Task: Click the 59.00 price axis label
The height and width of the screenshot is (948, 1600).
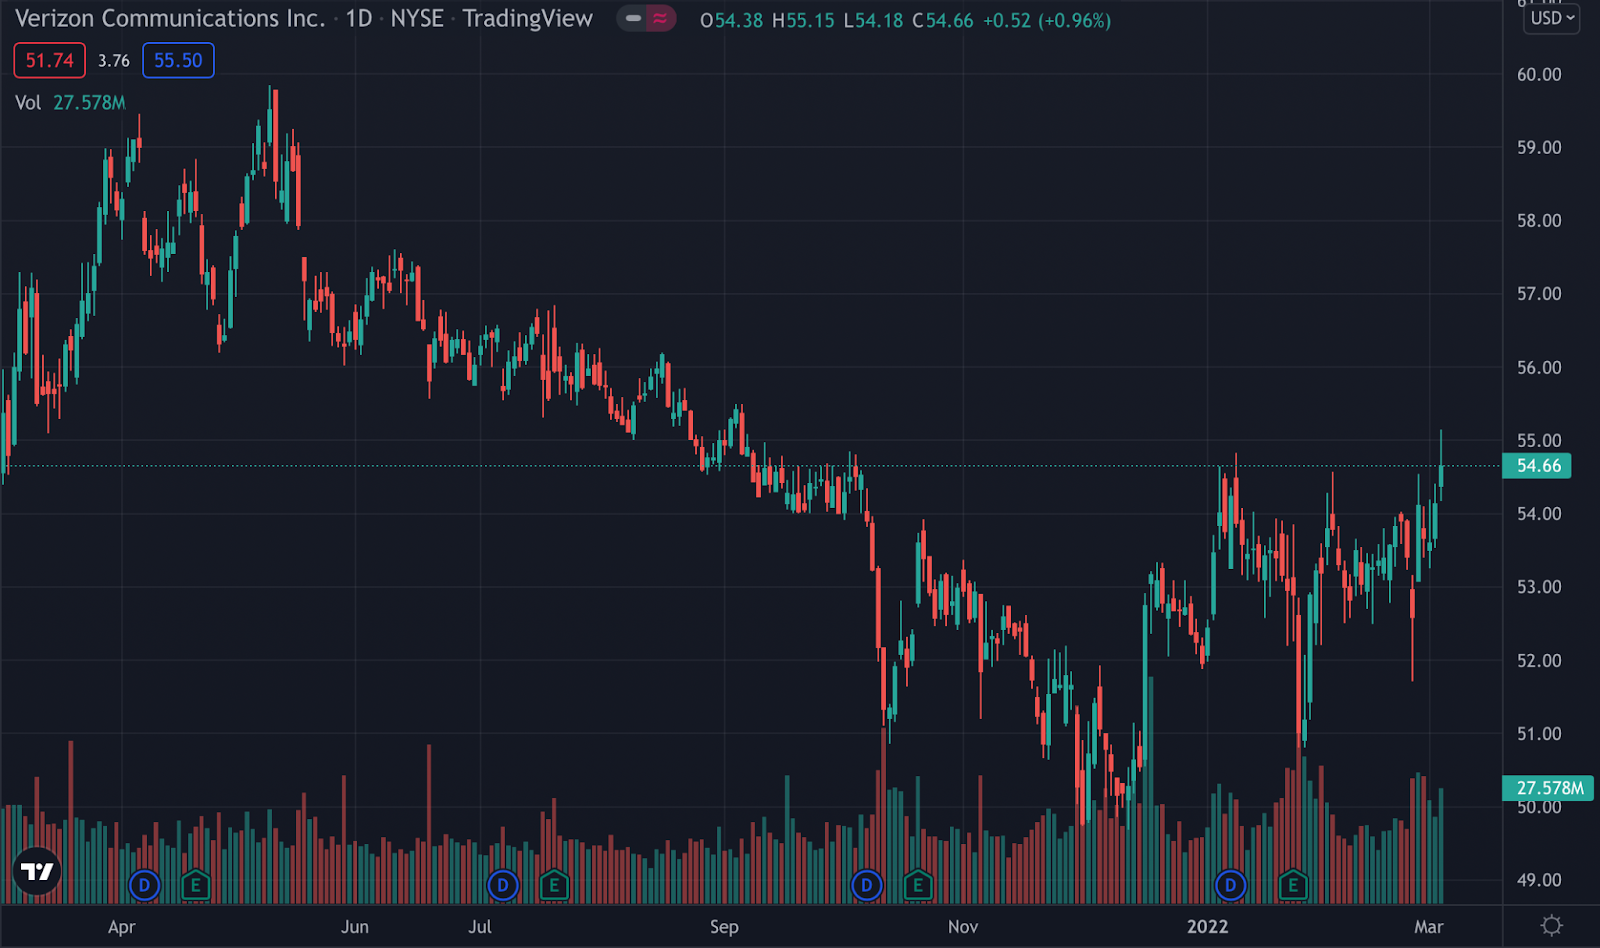Action: (x=1539, y=147)
